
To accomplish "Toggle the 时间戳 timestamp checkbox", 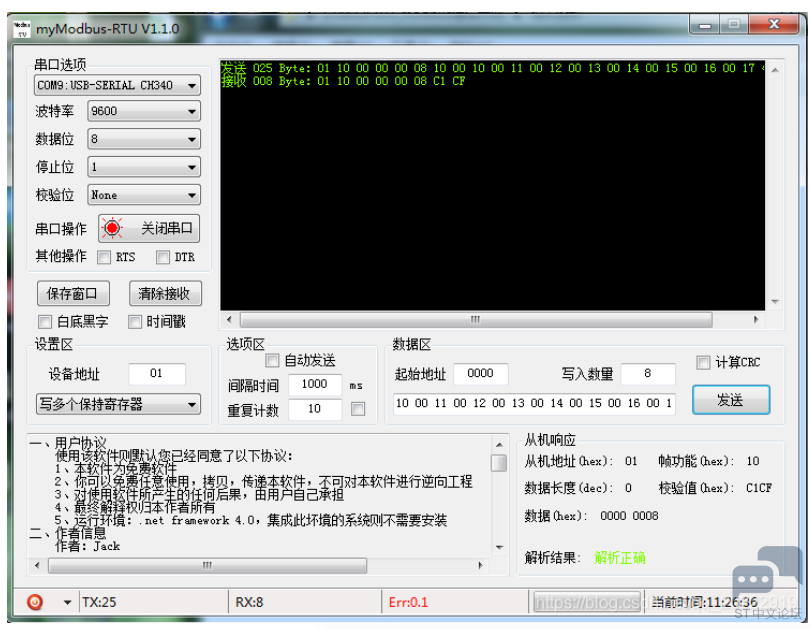I will click(x=135, y=322).
